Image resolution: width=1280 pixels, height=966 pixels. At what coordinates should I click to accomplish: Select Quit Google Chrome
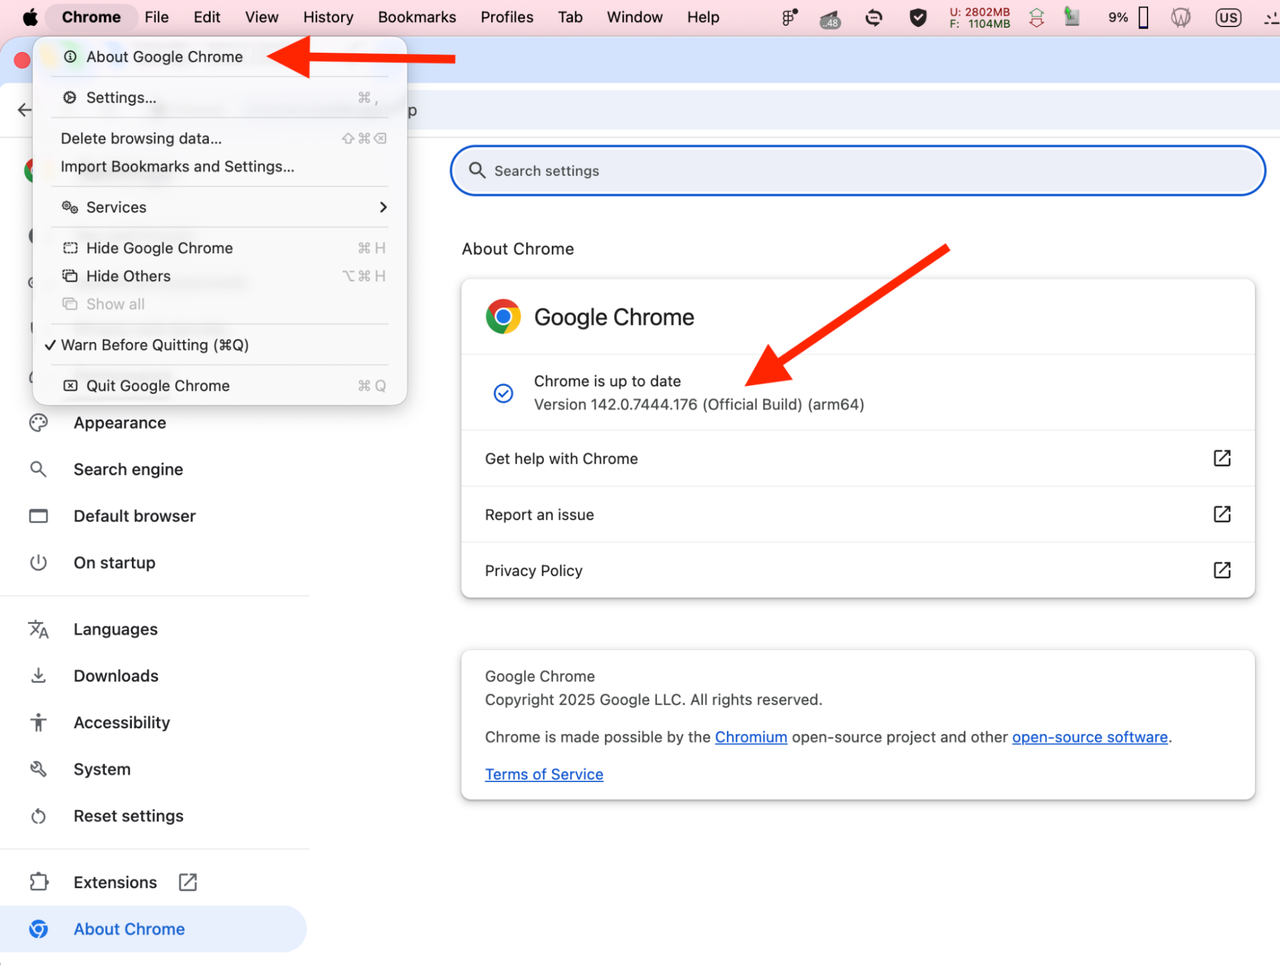[219, 385]
